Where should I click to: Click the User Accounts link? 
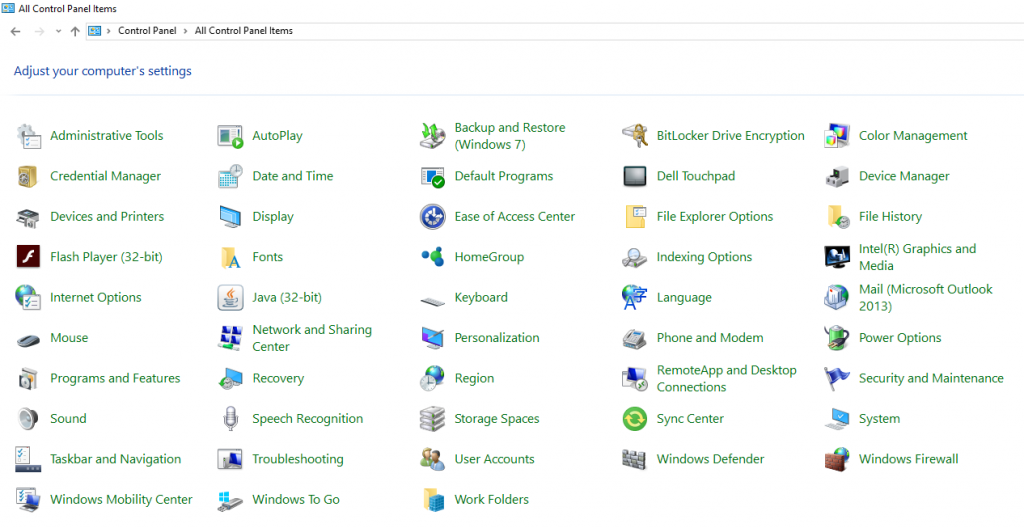point(494,459)
